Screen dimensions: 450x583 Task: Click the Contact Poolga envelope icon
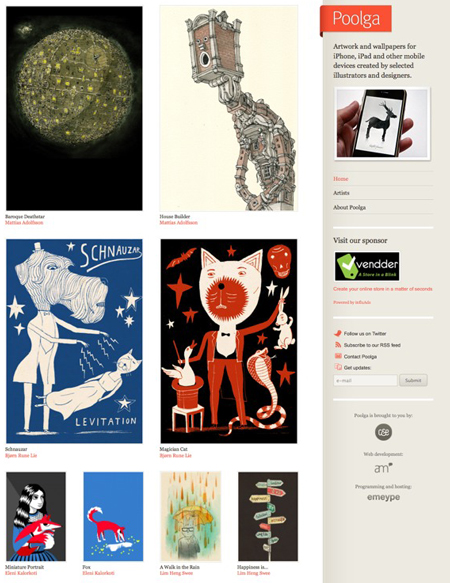coord(338,356)
